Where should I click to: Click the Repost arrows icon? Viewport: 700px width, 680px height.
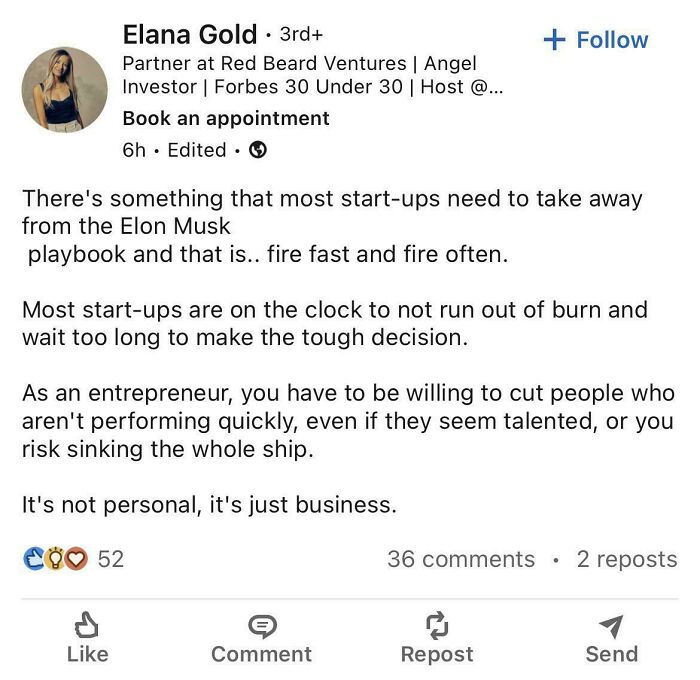click(x=437, y=625)
